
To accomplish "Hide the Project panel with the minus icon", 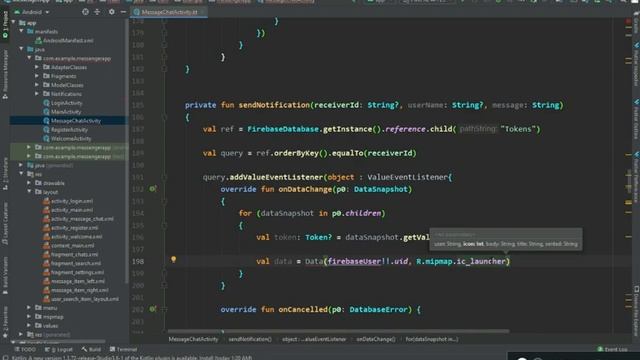I will 123,12.
